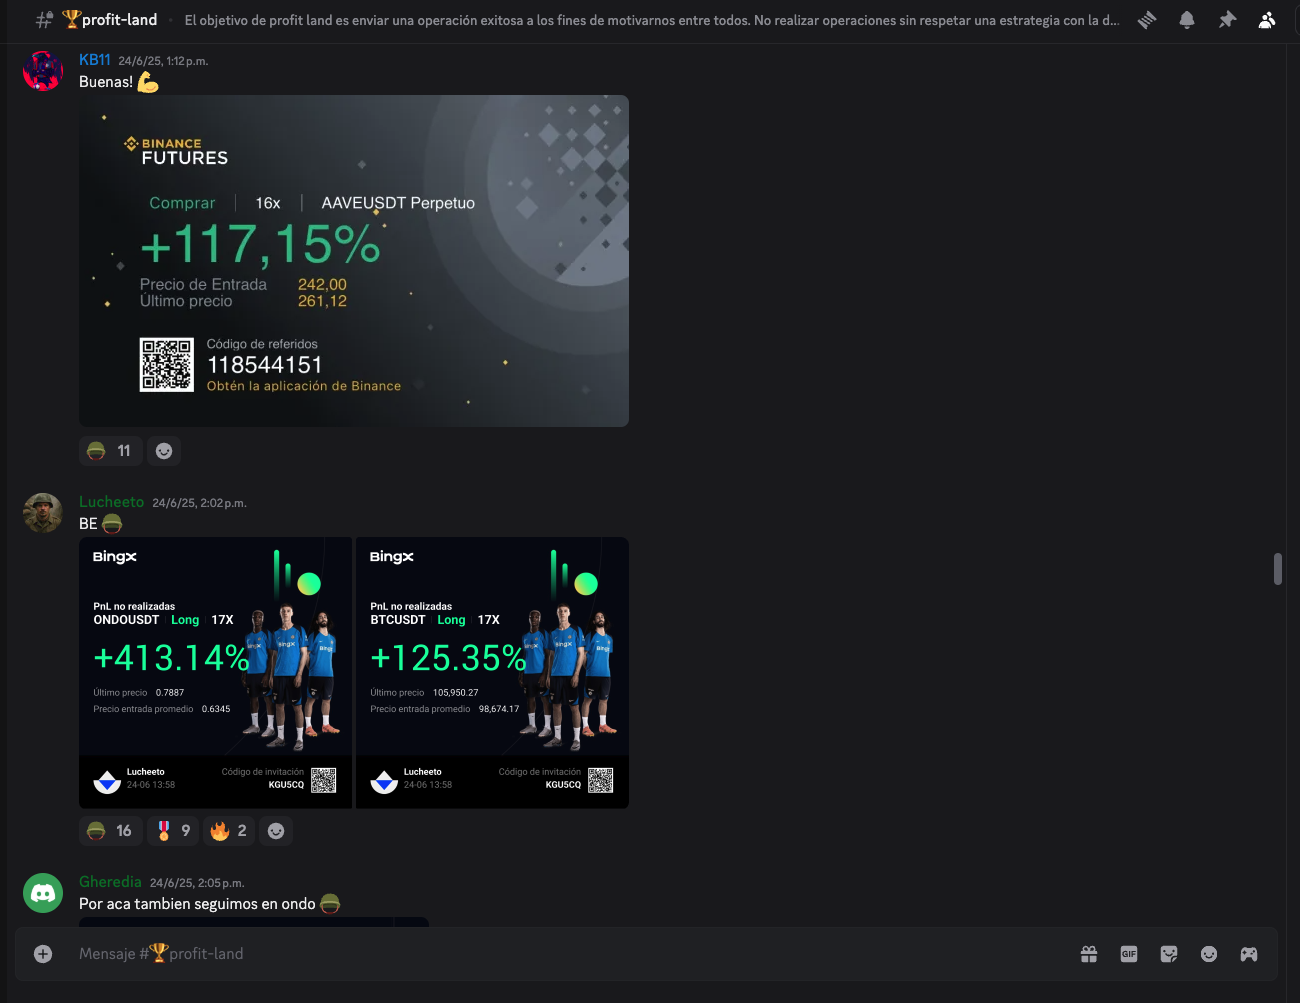Open BingX BTCUSDT +125.35% image

point(493,673)
